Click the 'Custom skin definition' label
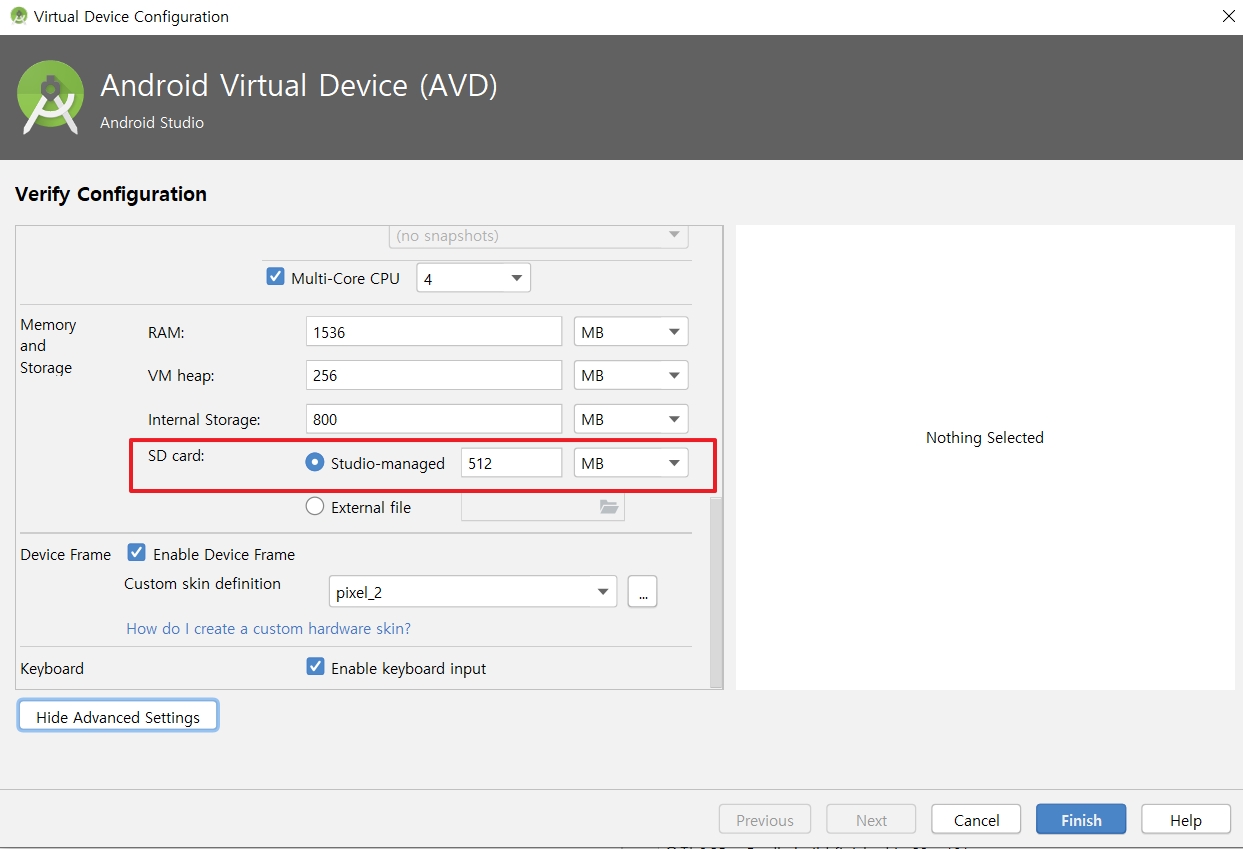 click(x=202, y=583)
